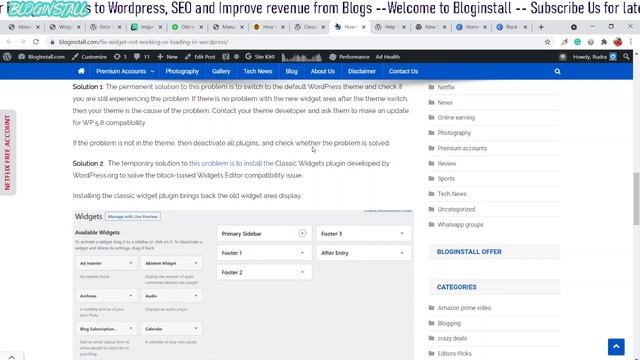Open Sports category in sidebar
Image resolution: width=640 pixels, height=360 pixels.
[x=446, y=178]
